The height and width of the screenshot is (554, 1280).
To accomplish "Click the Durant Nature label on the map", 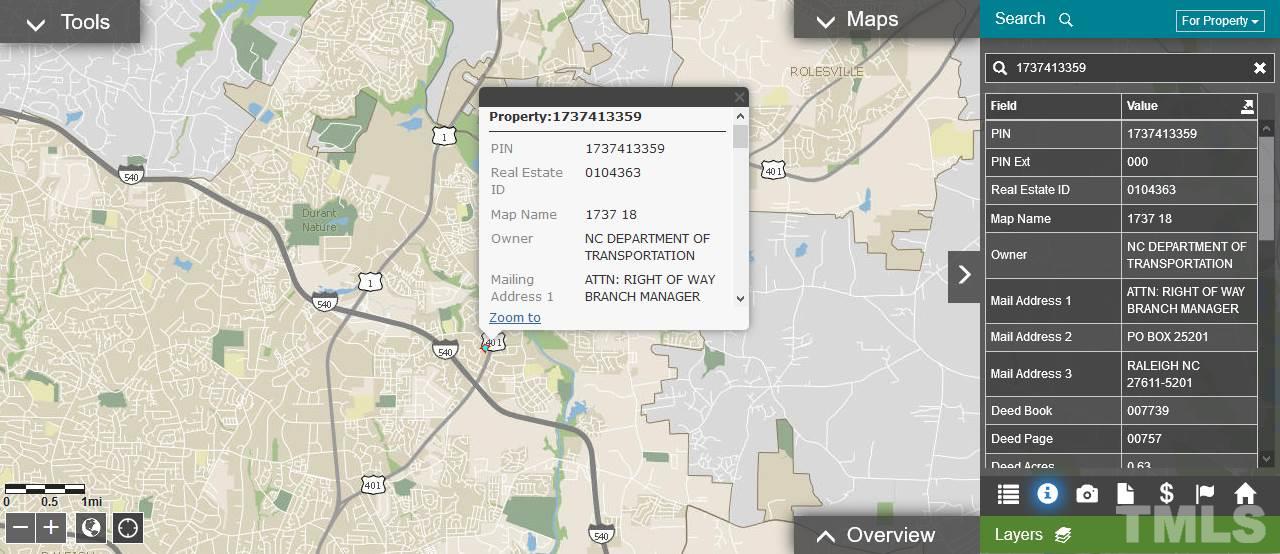I will click(319, 220).
